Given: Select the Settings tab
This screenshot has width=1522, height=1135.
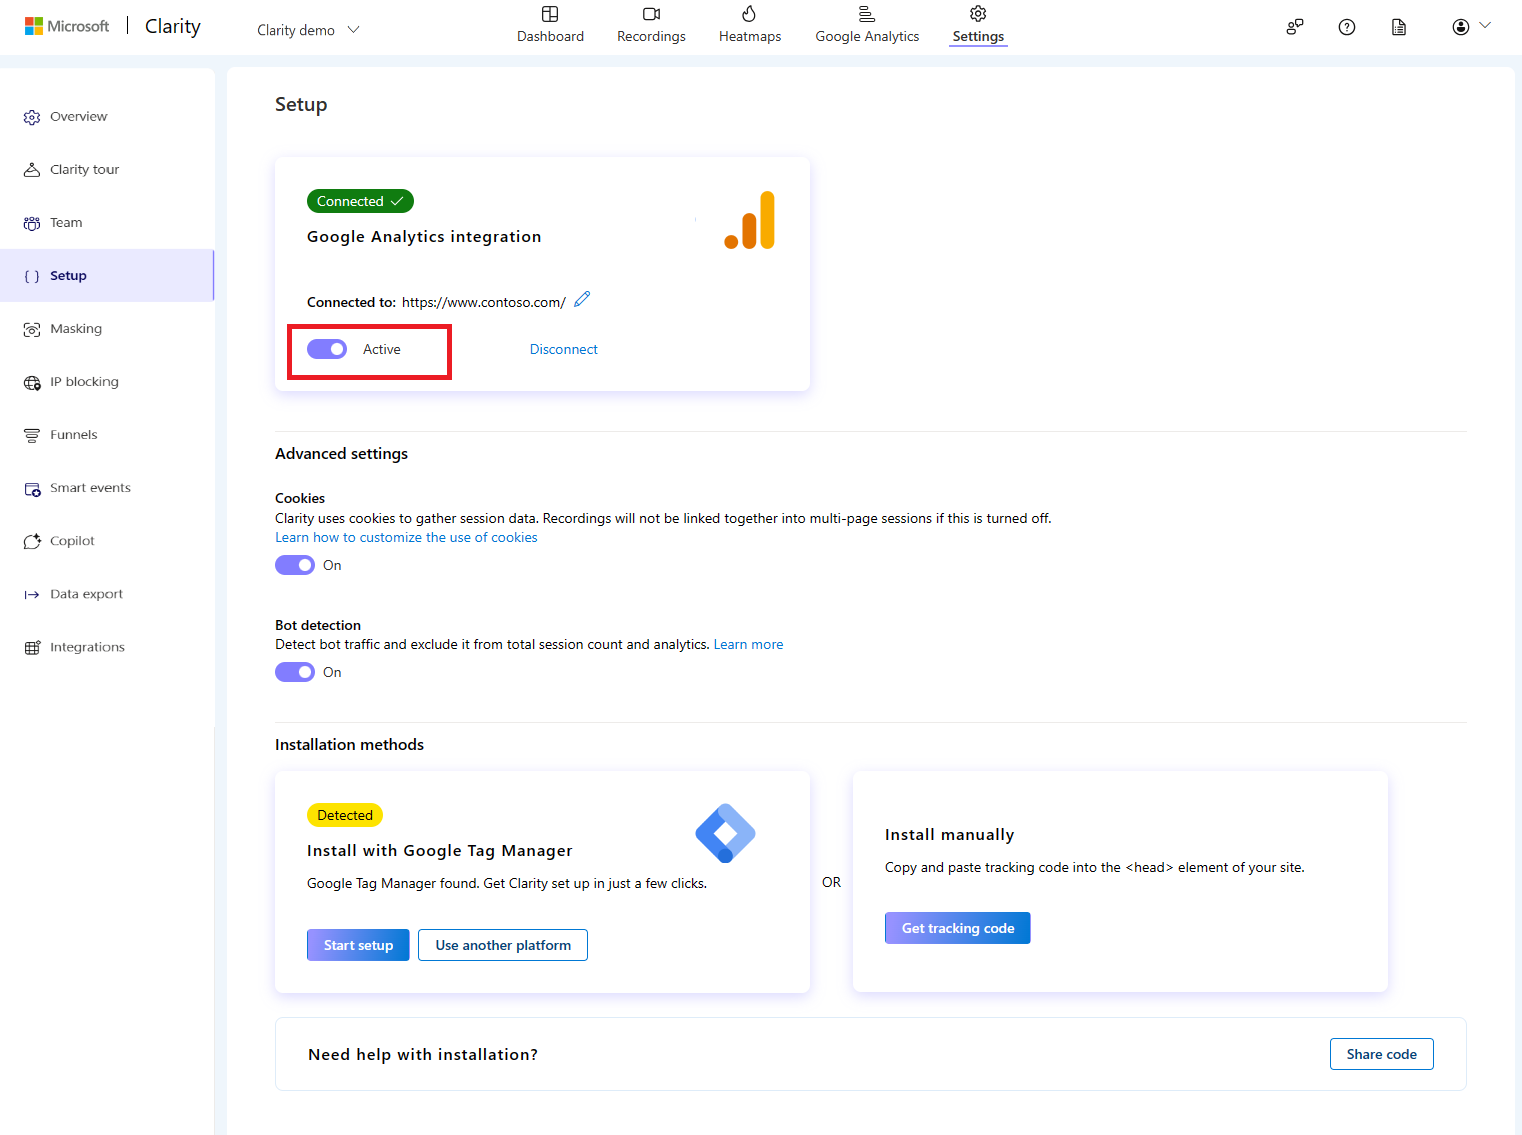Looking at the screenshot, I should 978,25.
